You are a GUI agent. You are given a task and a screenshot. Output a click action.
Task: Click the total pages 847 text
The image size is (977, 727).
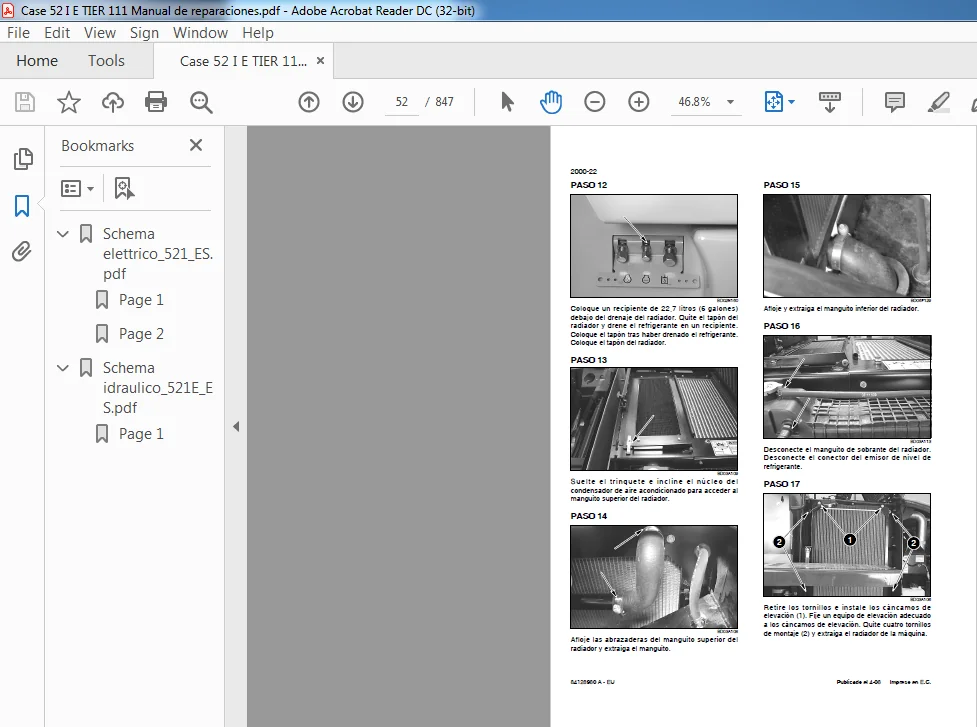point(444,102)
